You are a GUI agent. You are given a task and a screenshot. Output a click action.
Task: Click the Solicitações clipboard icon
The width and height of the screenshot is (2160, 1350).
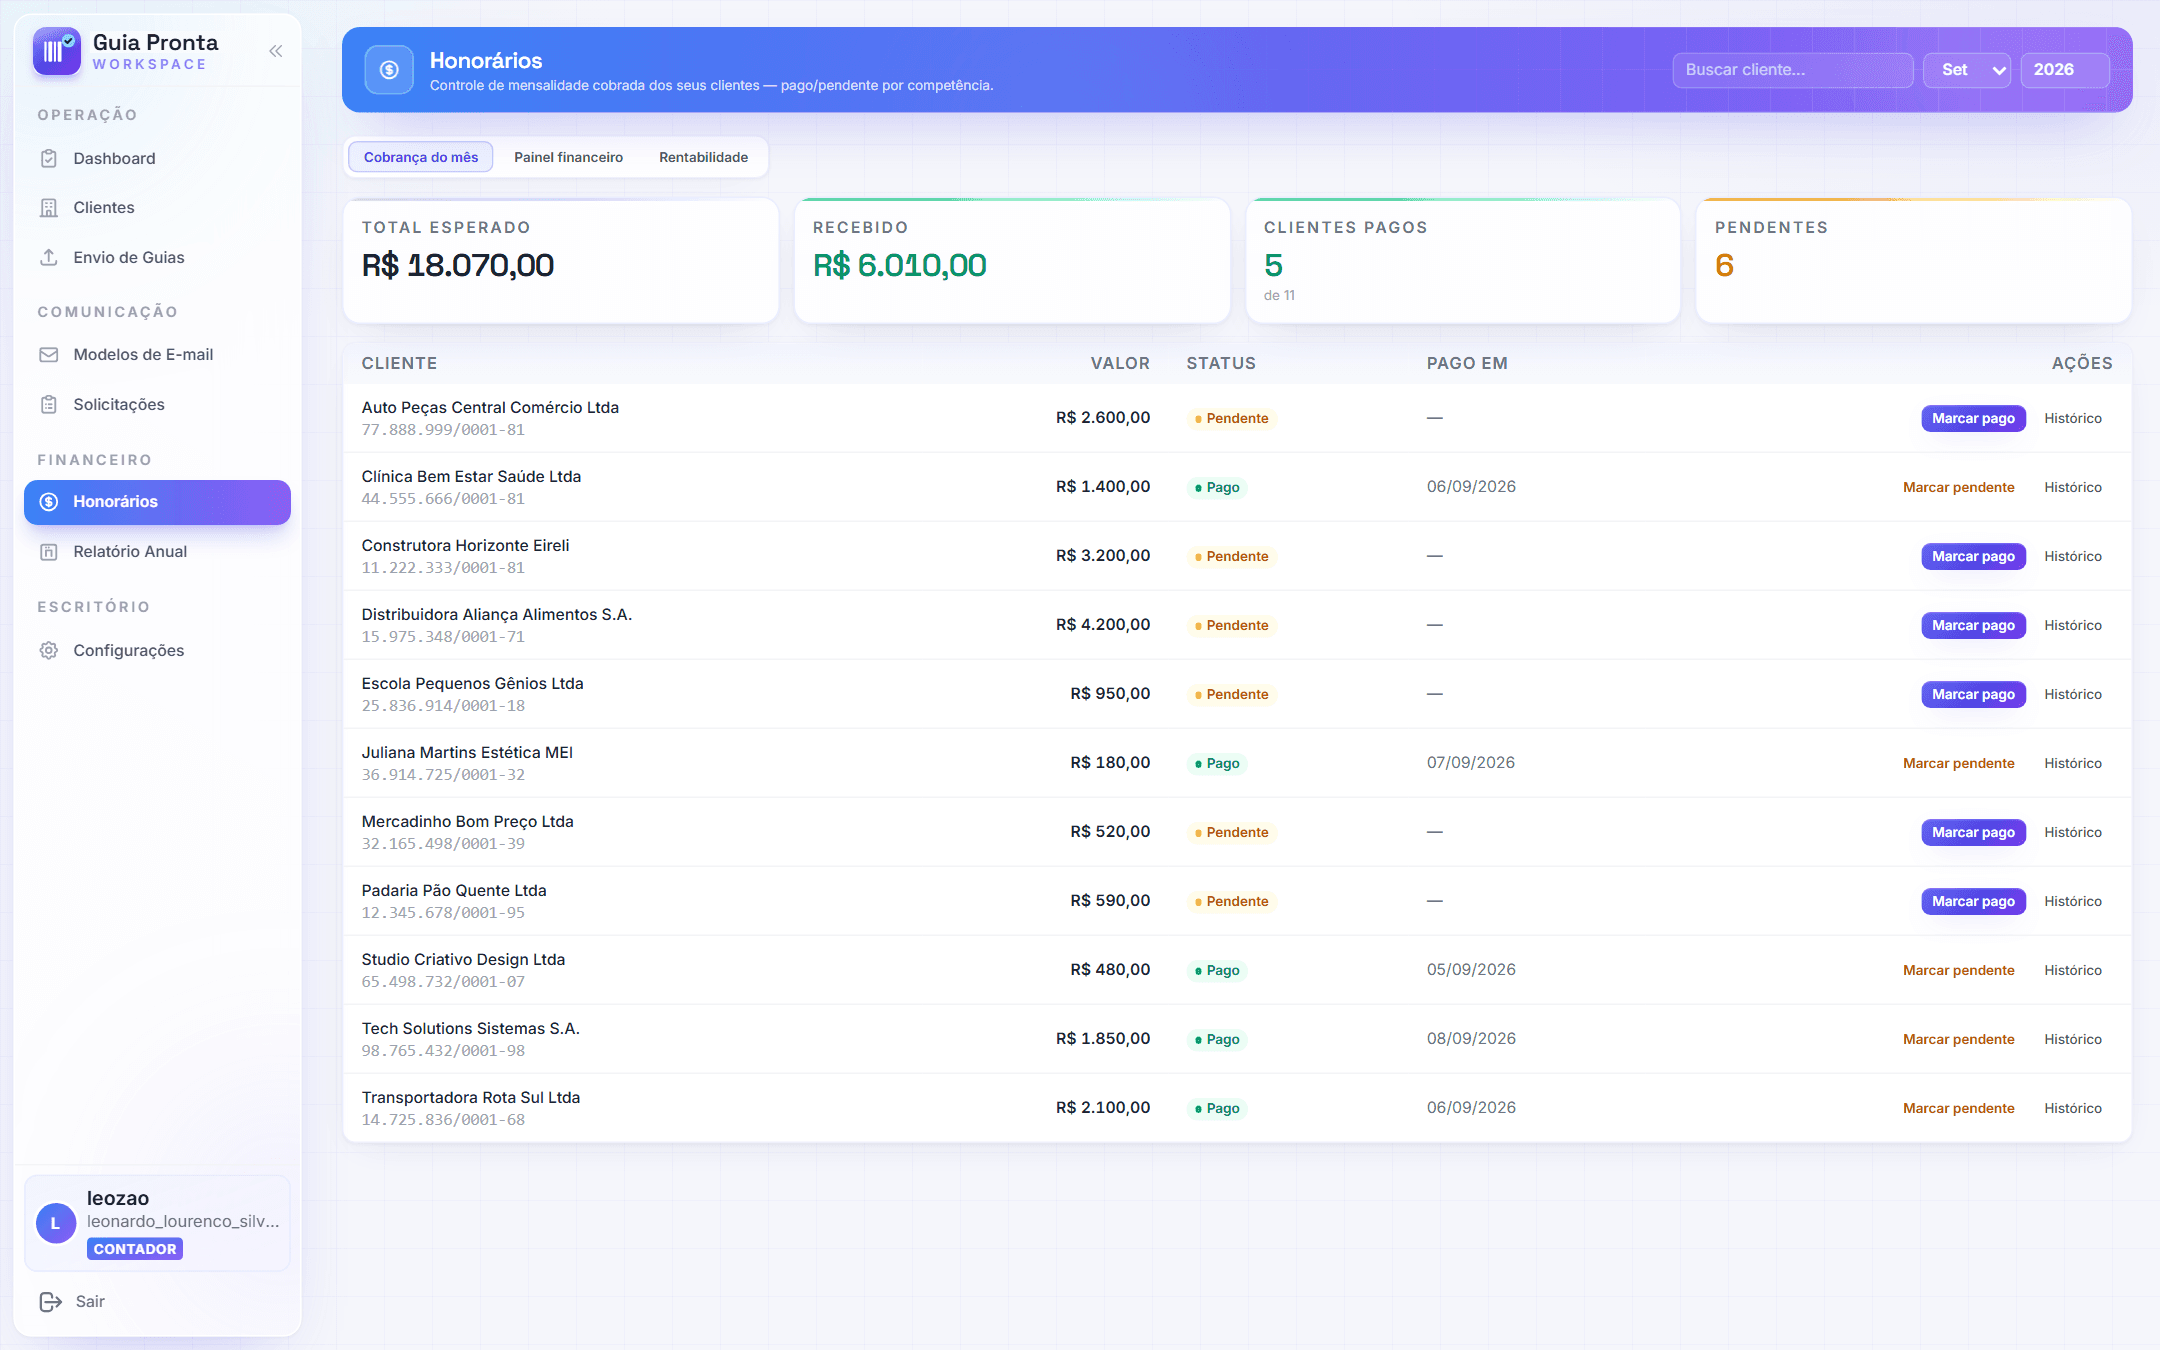[x=48, y=404]
